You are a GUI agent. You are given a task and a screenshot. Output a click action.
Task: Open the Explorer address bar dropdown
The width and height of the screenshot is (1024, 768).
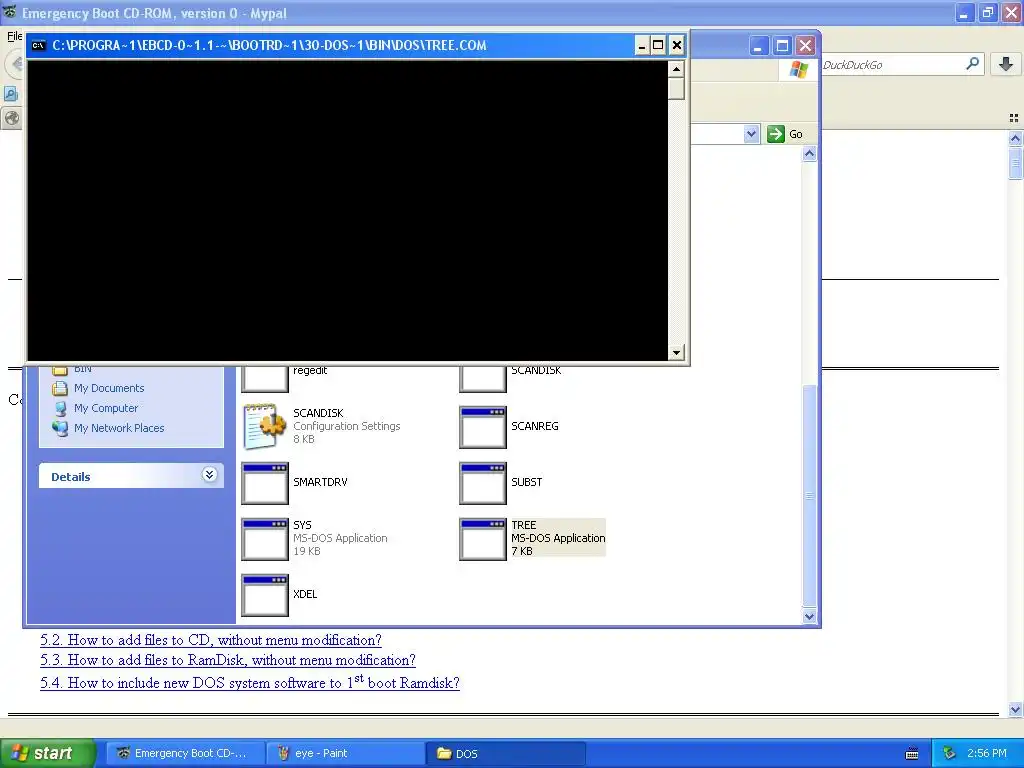pos(751,134)
